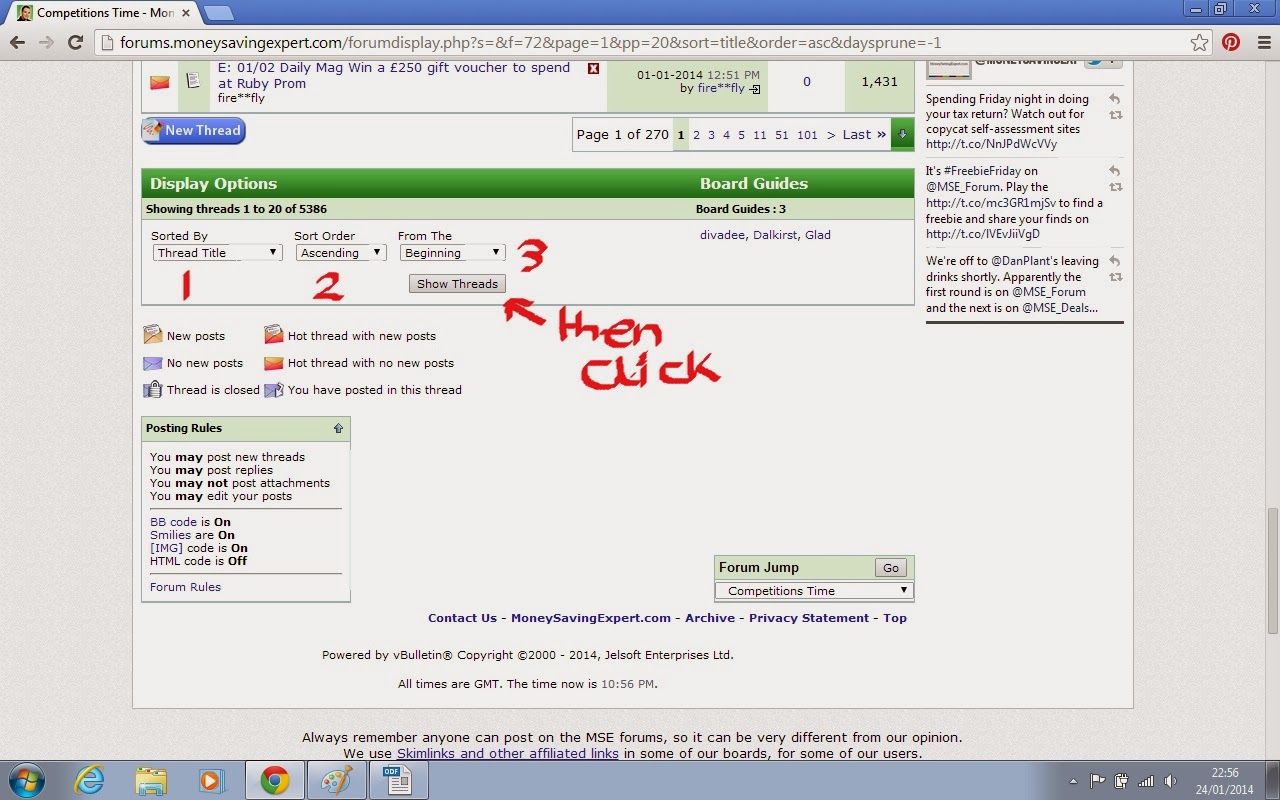Jump to the Last page link
Screen dimensions: 1280x800
click(864, 135)
